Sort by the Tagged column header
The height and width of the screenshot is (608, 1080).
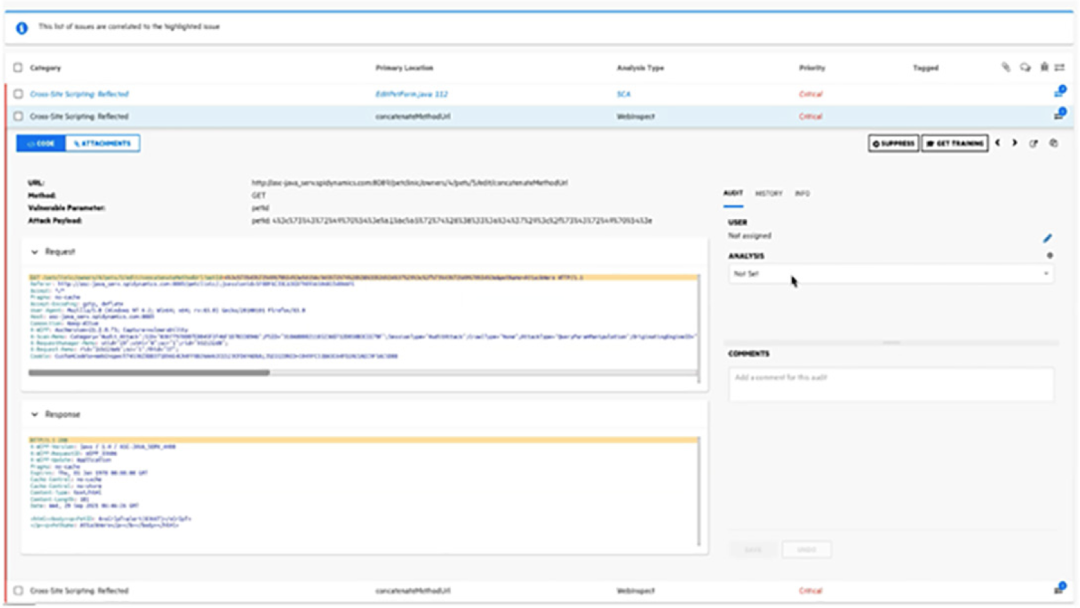click(x=926, y=67)
